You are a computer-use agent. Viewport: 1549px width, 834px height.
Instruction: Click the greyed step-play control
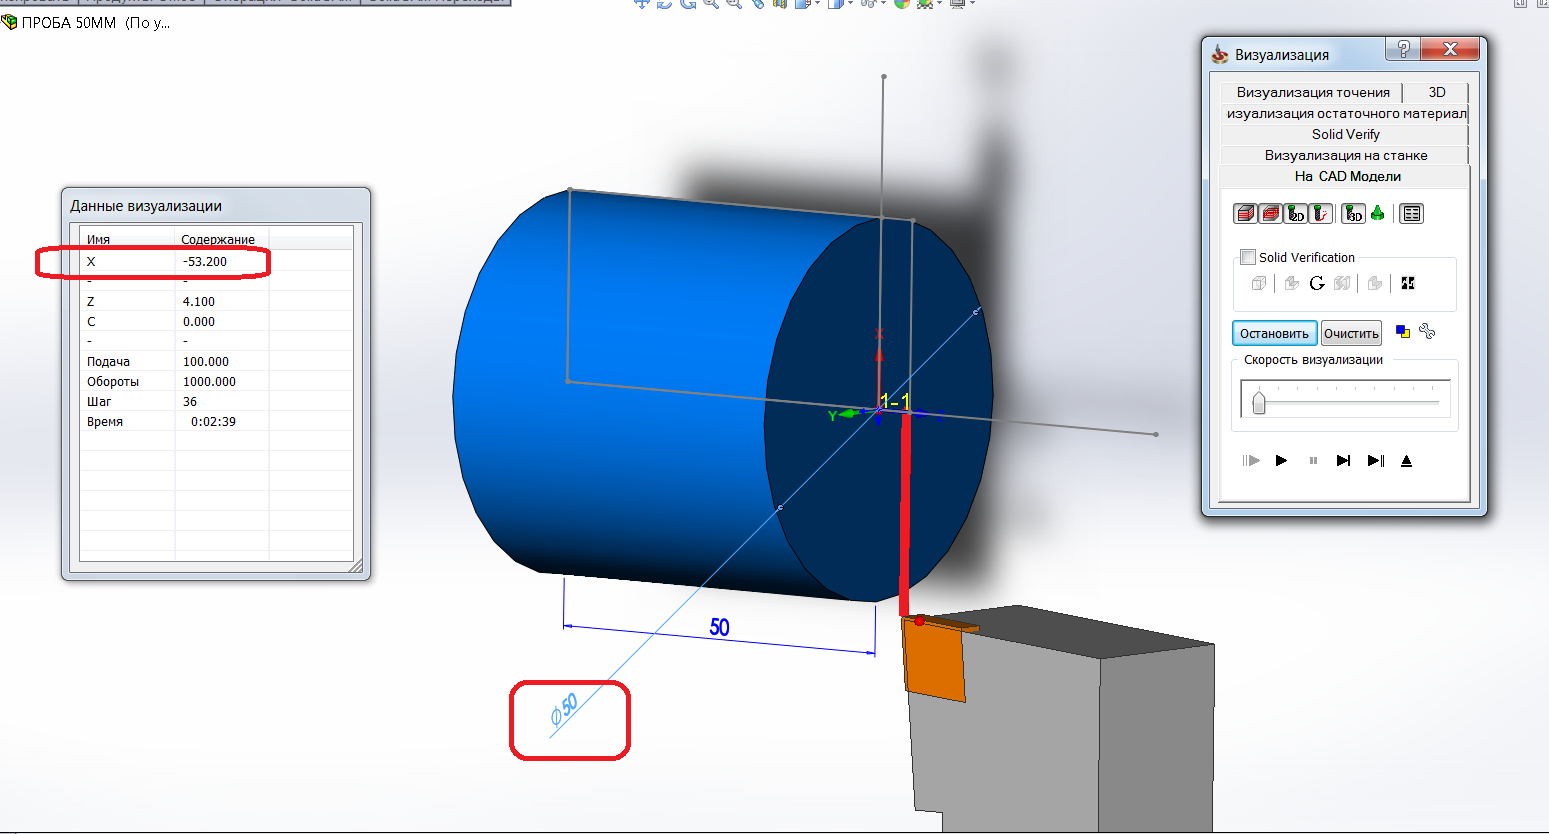coord(1250,461)
